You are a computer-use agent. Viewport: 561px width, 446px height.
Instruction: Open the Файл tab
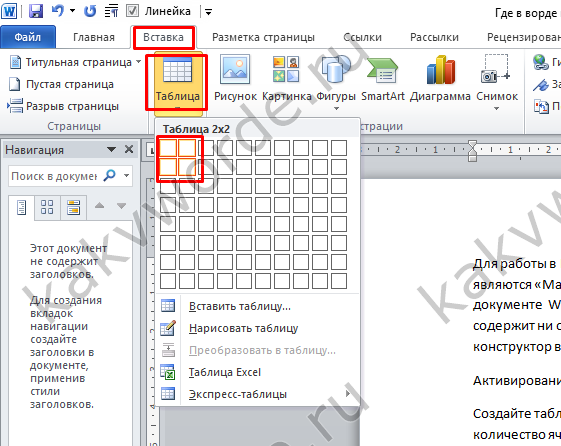(28, 37)
